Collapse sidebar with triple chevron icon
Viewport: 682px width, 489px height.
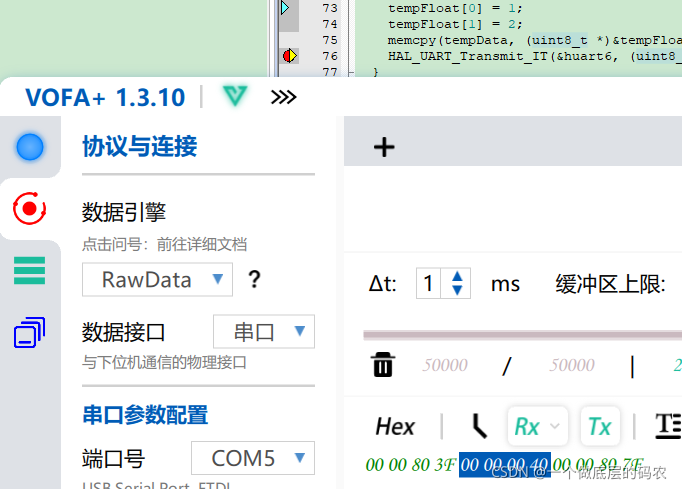284,97
